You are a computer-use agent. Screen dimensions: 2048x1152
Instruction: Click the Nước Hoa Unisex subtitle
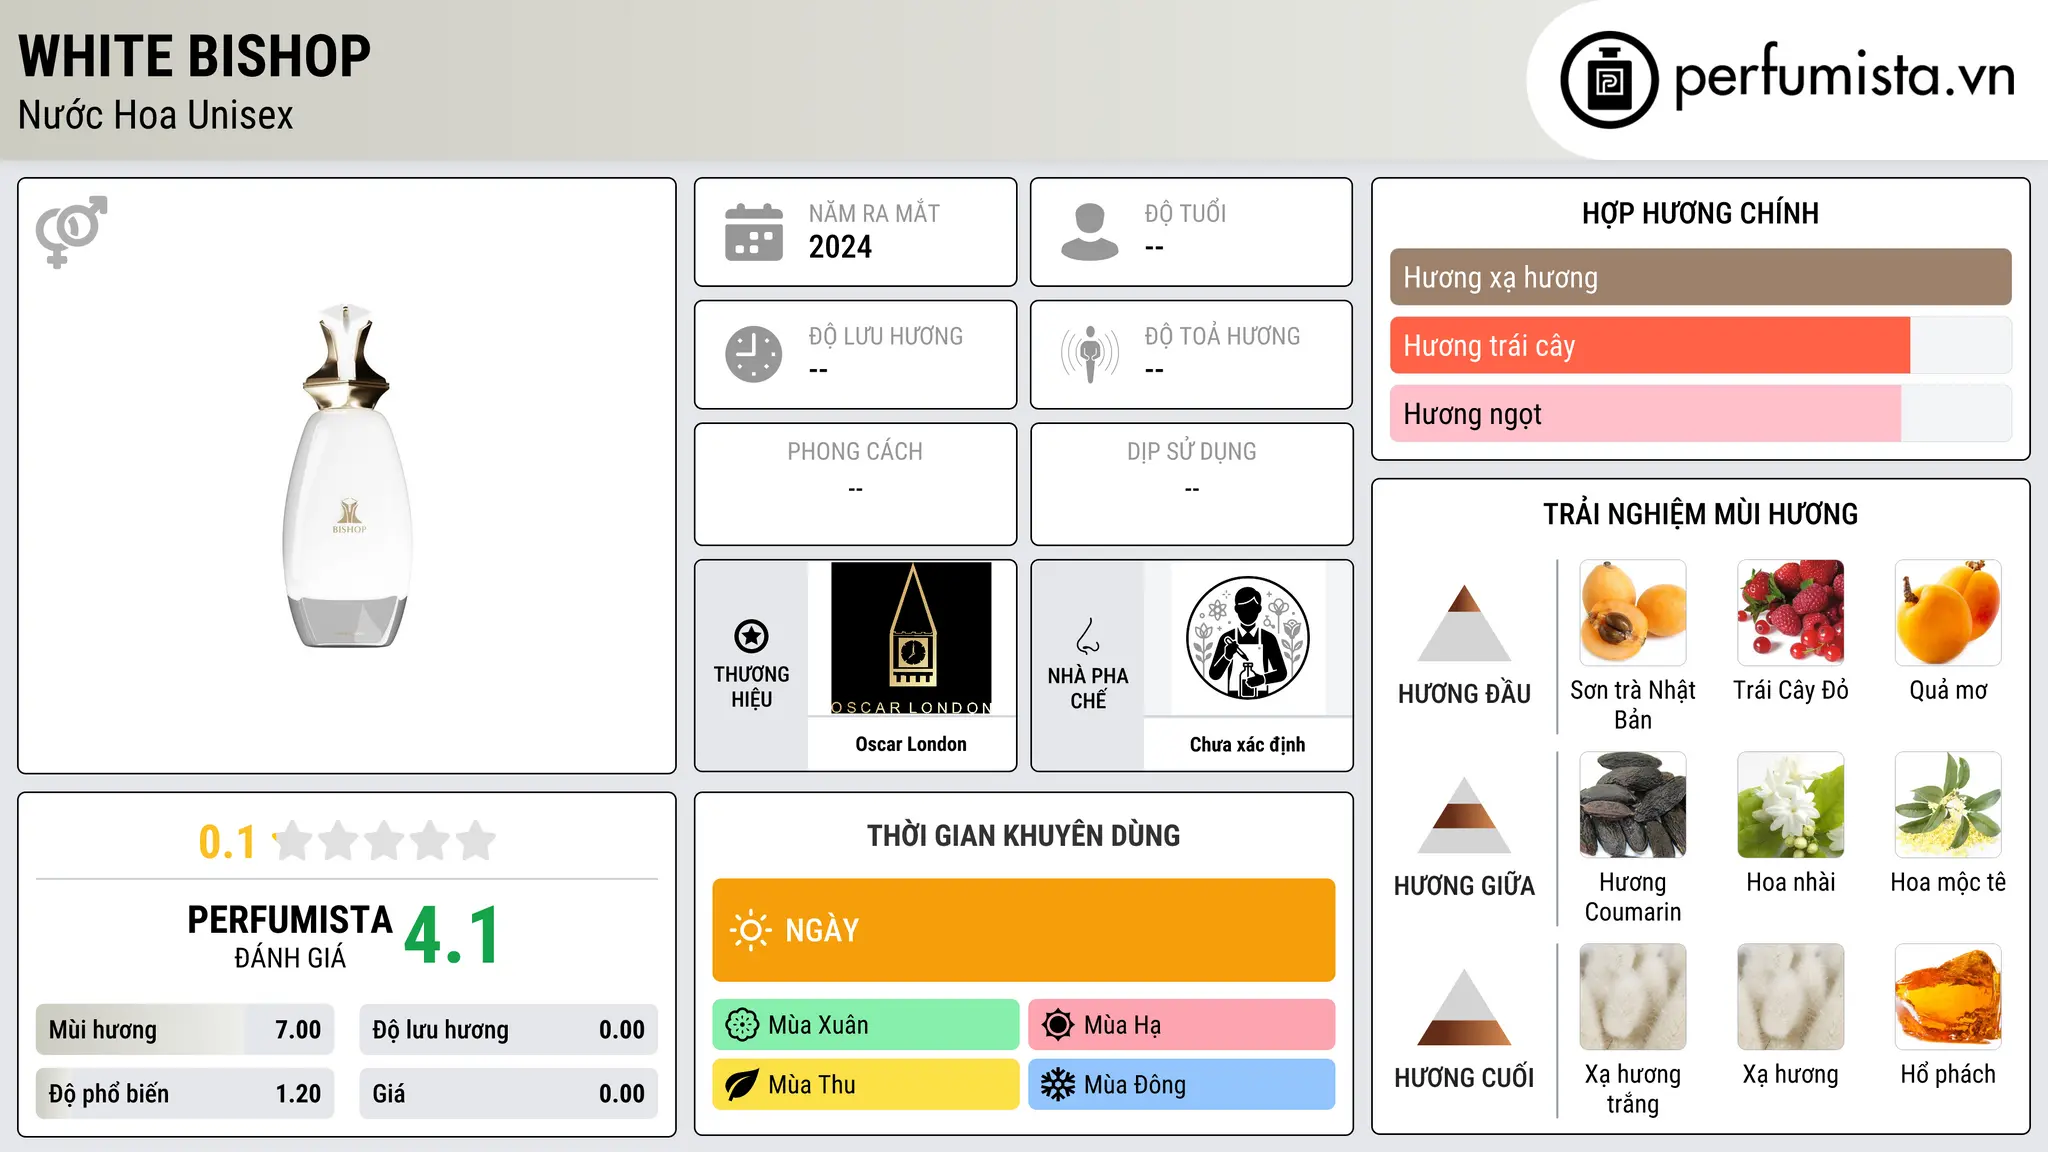(x=156, y=116)
